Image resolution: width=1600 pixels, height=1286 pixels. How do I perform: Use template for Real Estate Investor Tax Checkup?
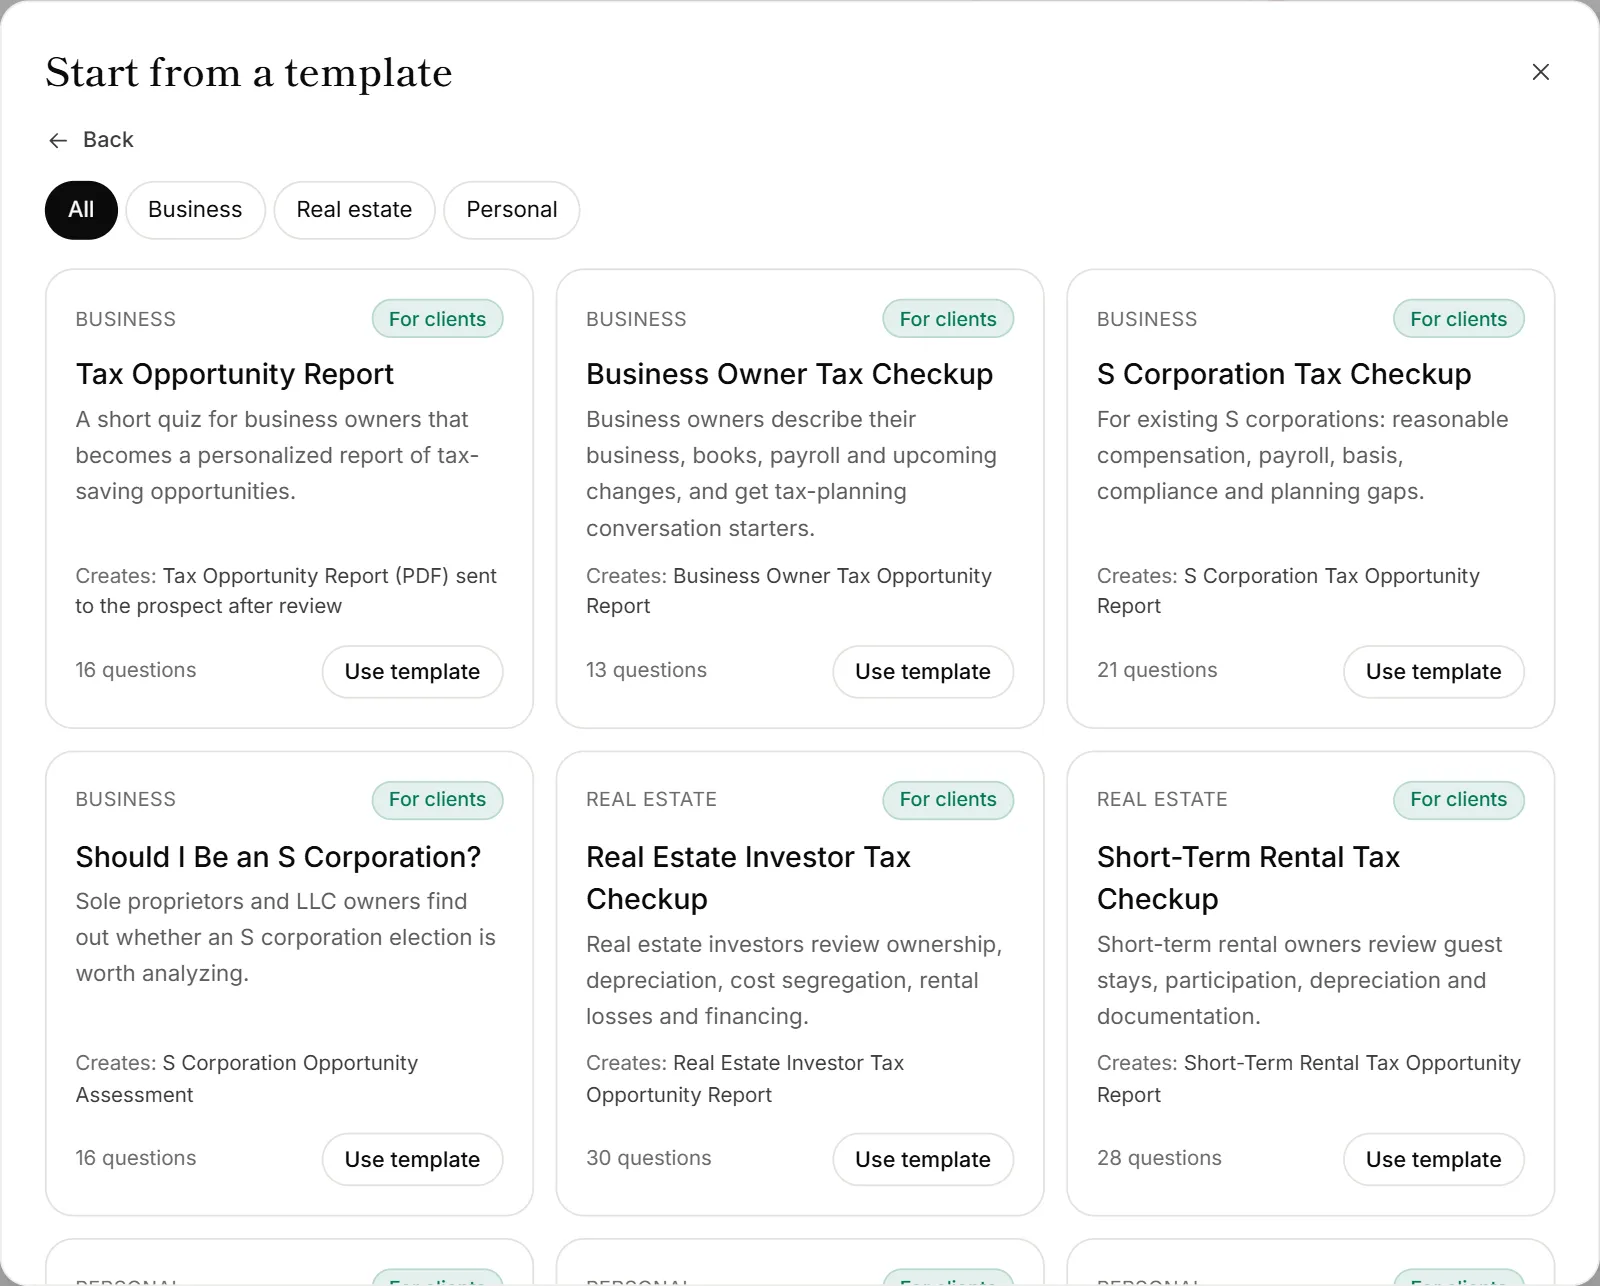pos(923,1159)
